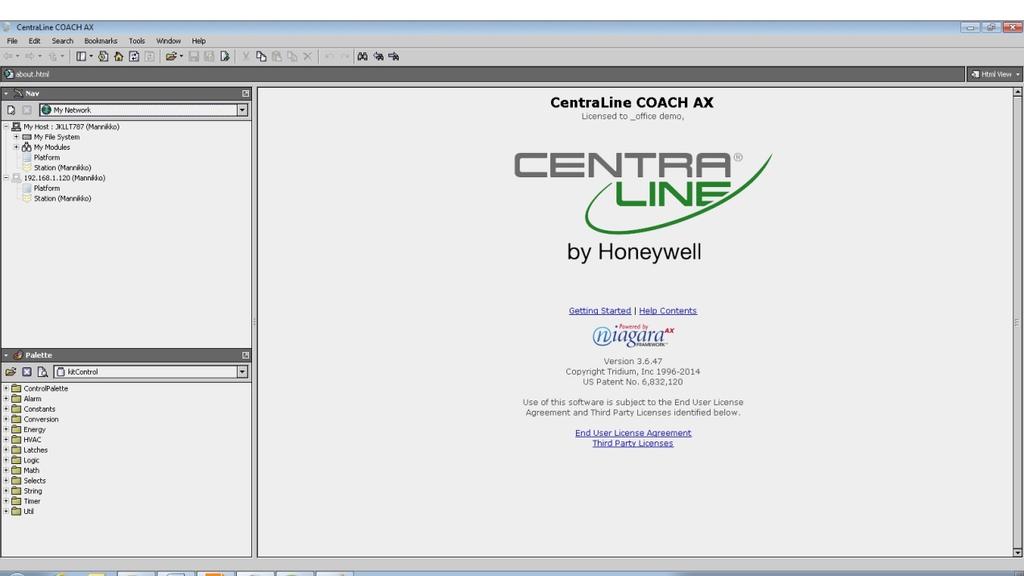Open the Tools menu
The width and height of the screenshot is (1024, 576).
coord(136,40)
